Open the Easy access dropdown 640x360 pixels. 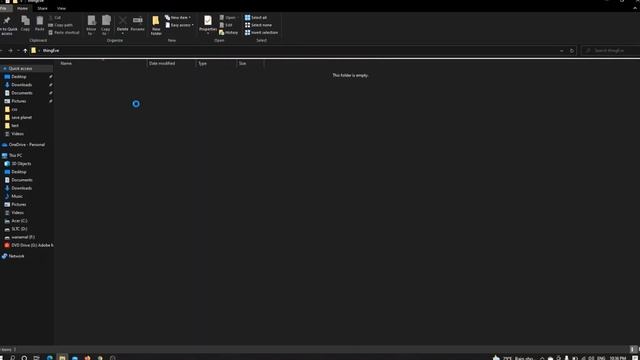[179, 25]
